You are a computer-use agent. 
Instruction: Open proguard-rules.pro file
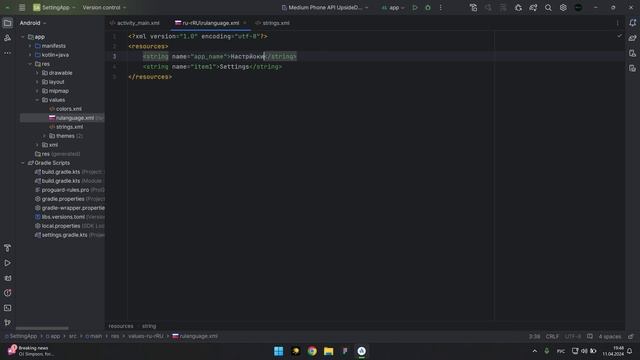pos(62,190)
